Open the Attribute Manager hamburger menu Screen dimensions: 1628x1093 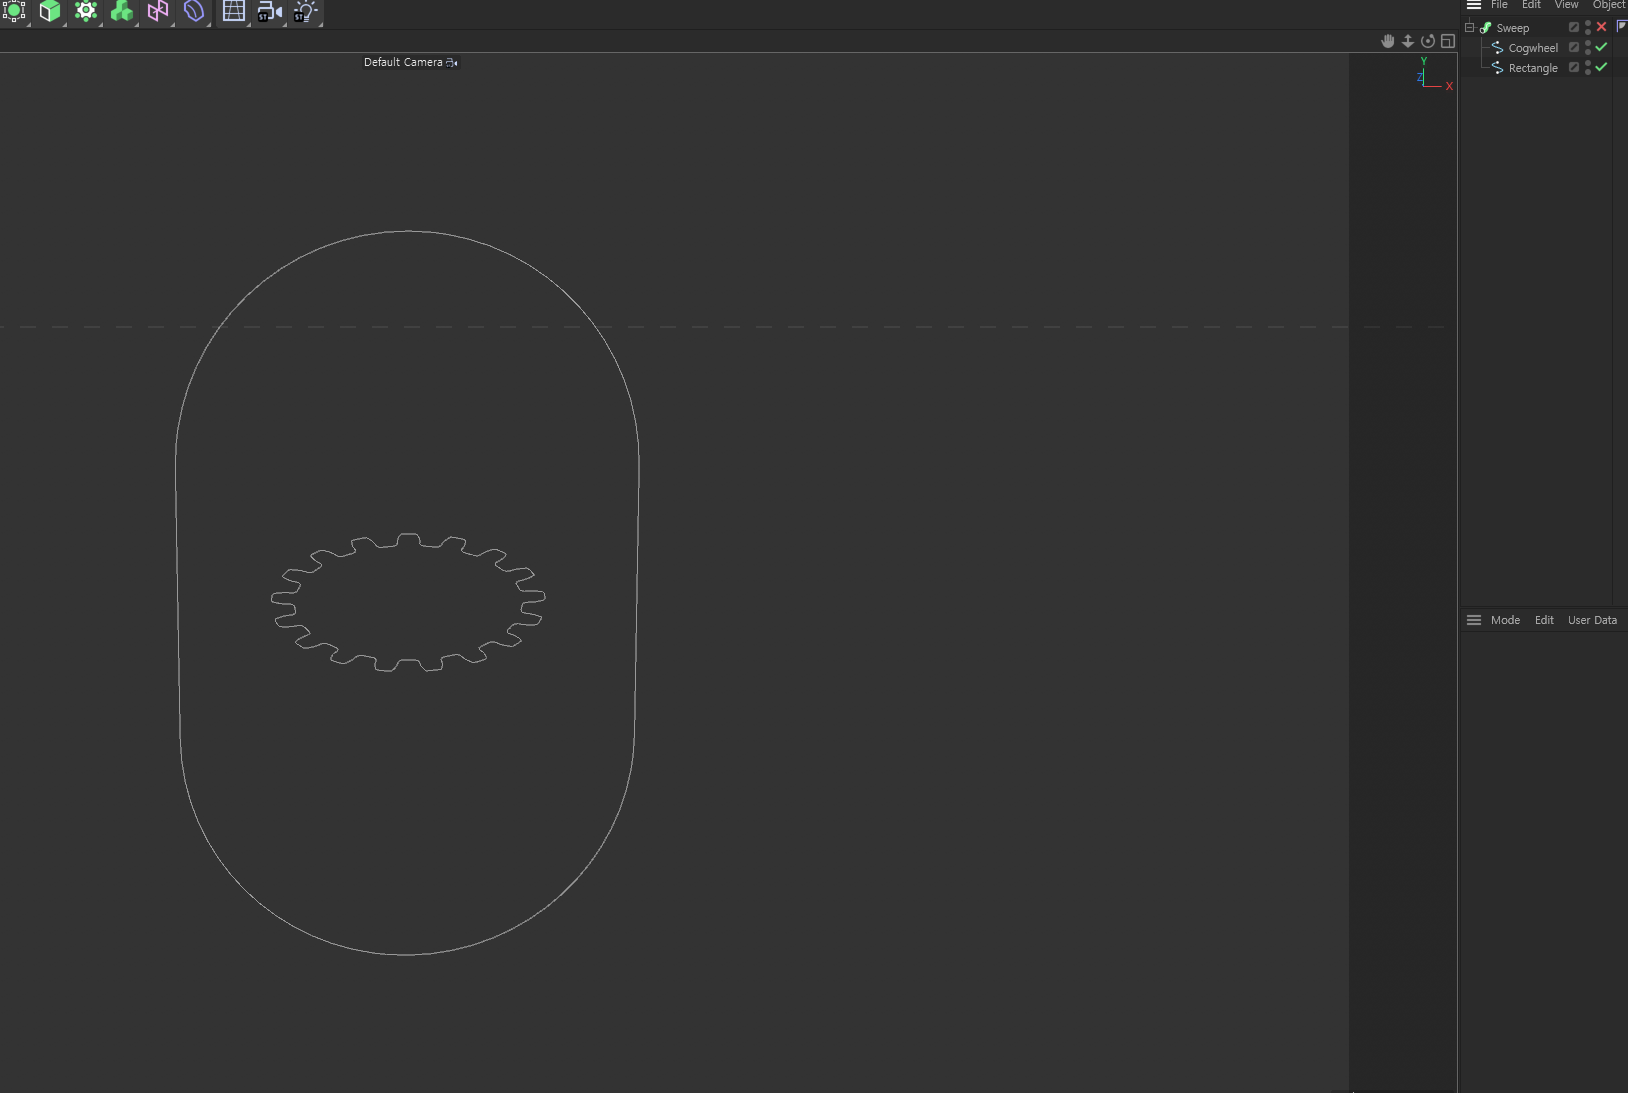(x=1474, y=620)
